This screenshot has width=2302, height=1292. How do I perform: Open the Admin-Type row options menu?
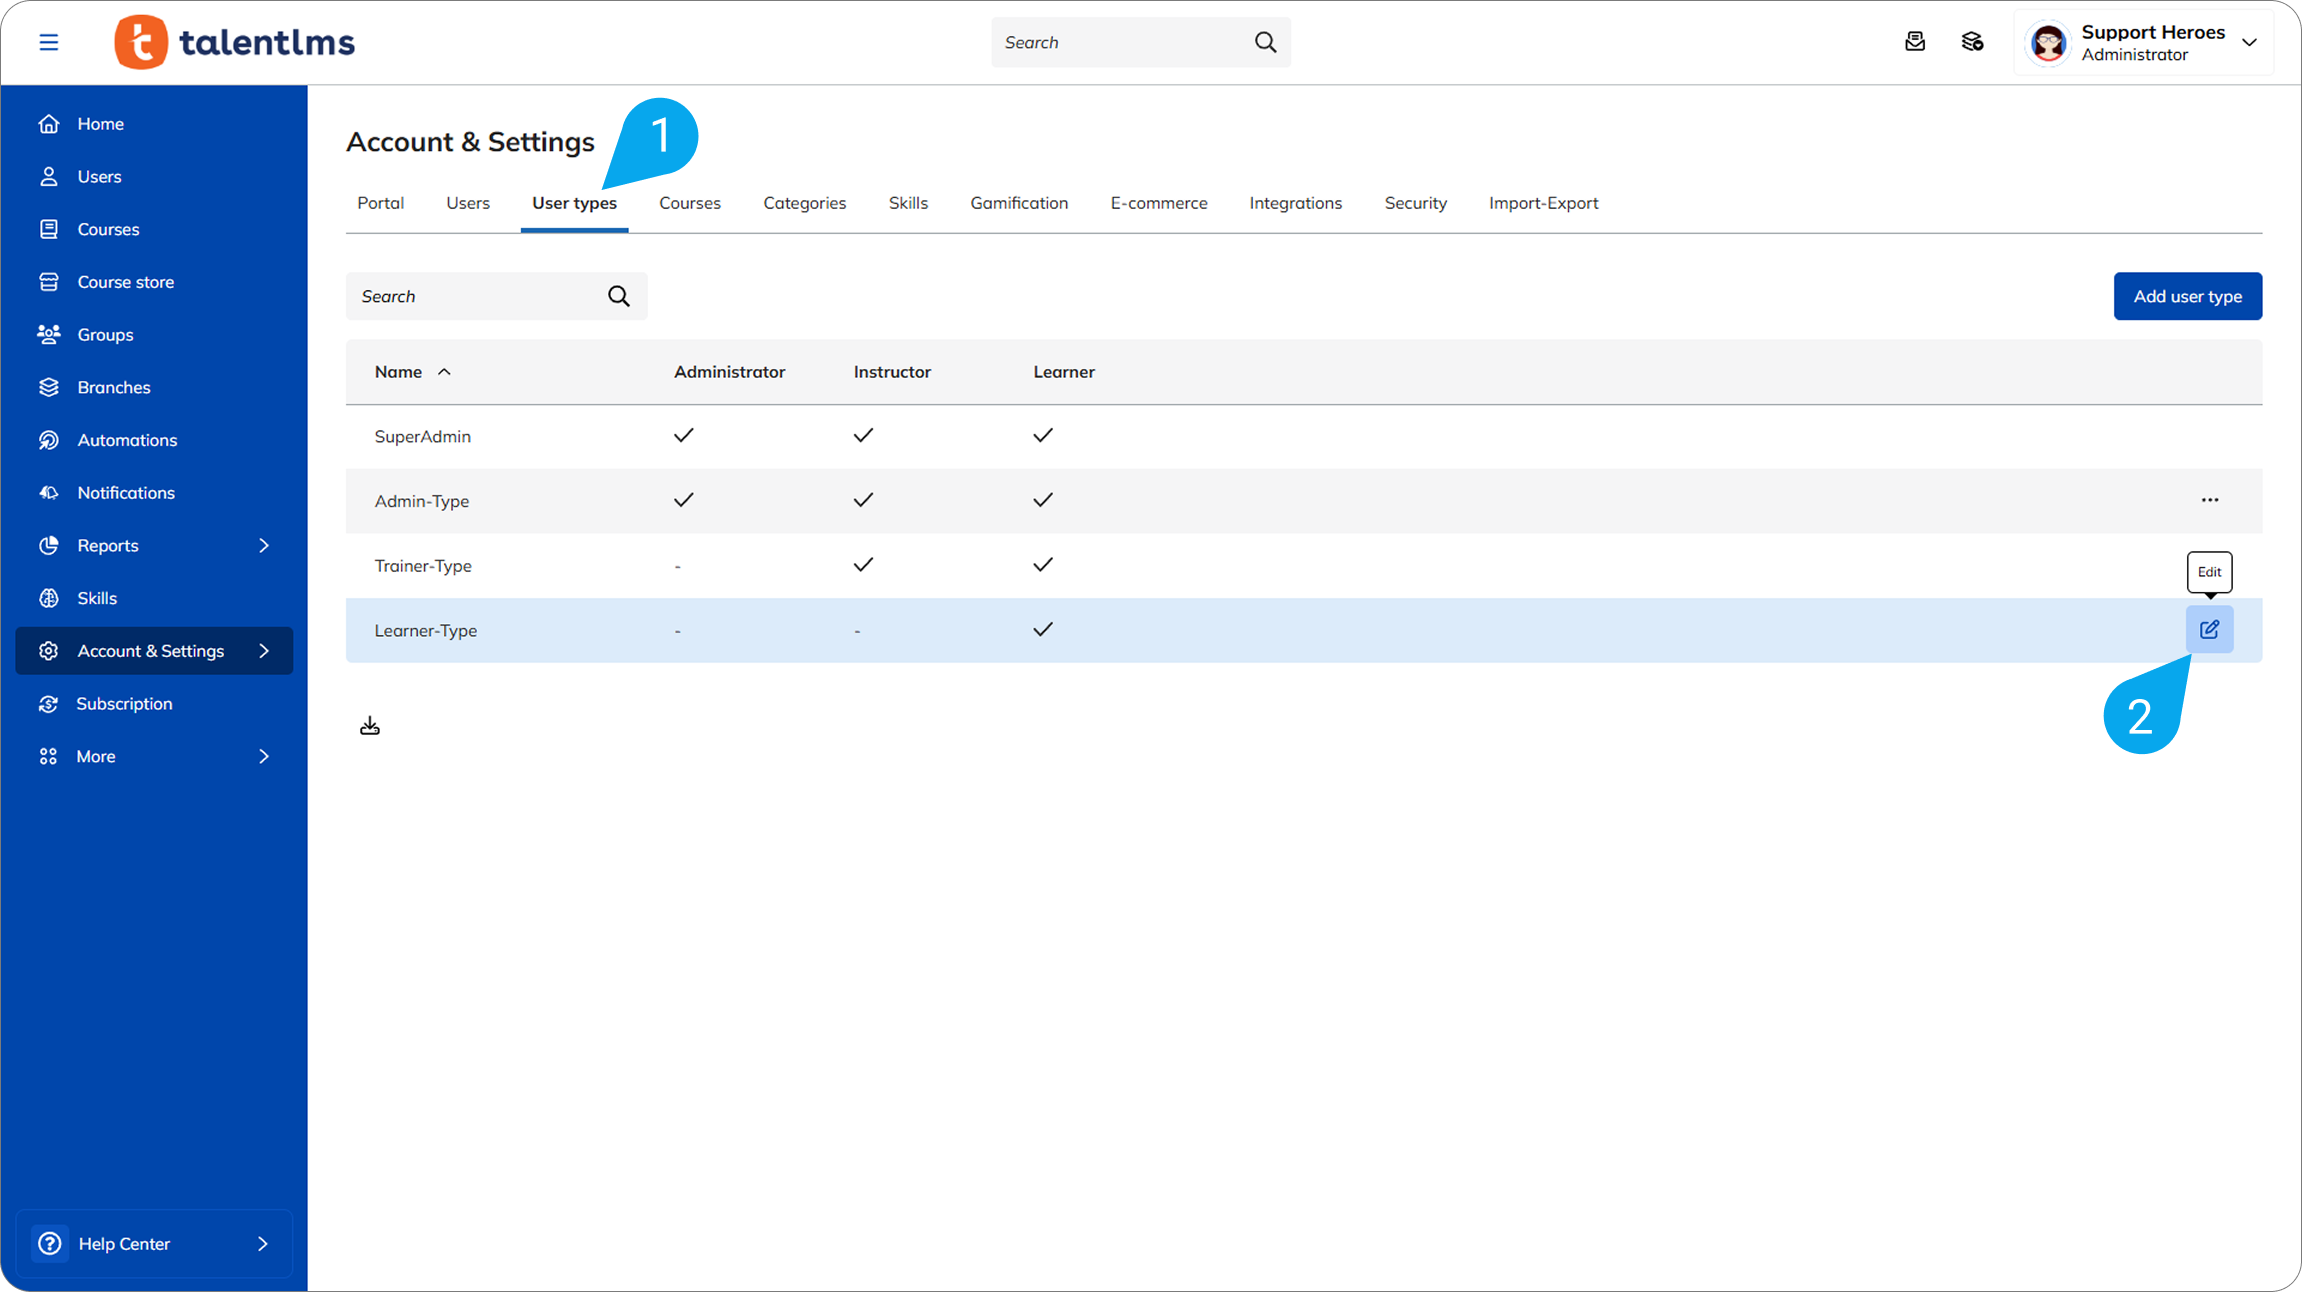2209,500
